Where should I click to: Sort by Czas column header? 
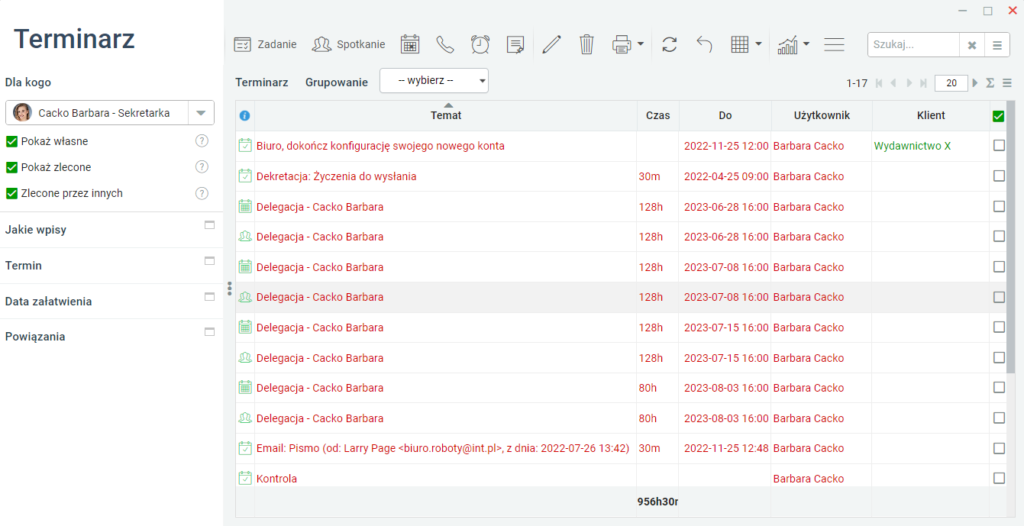(658, 116)
